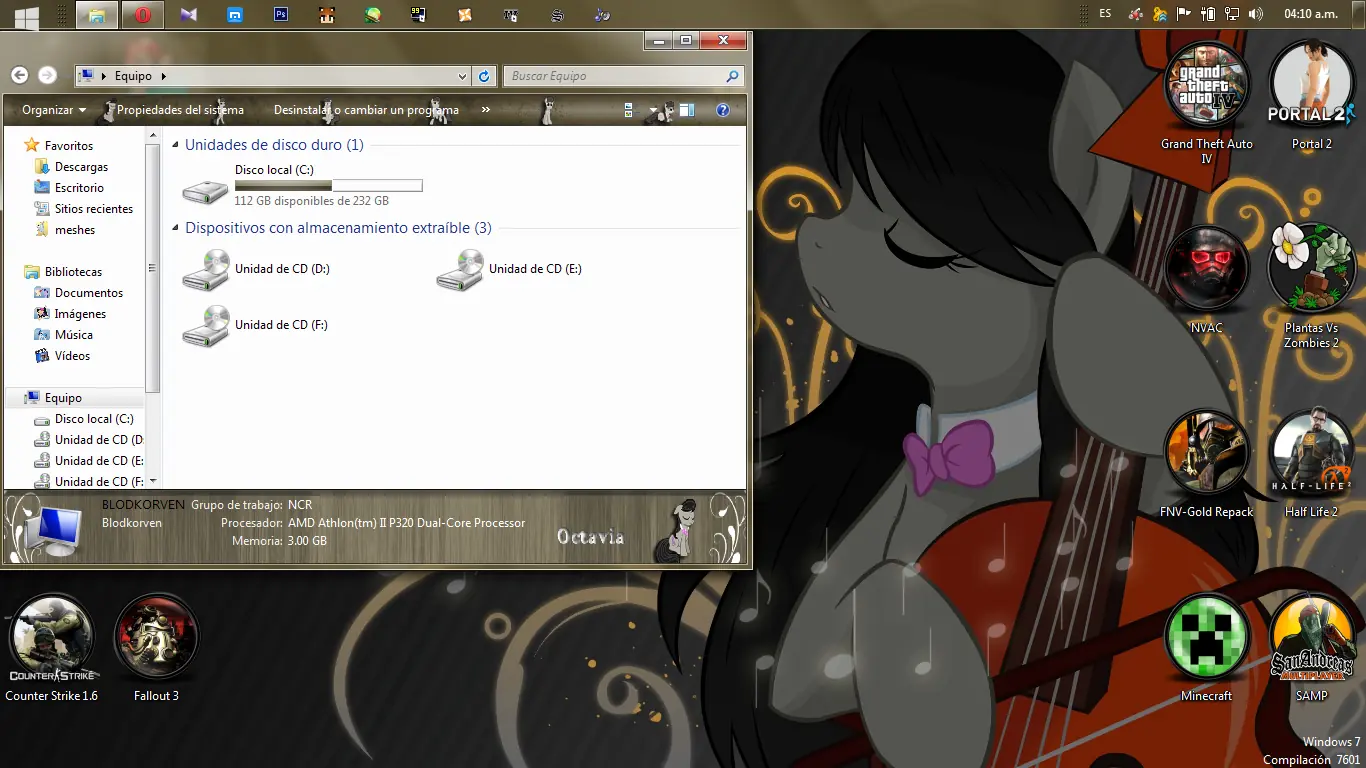
Task: Change the view with the views icon
Action: tap(630, 110)
